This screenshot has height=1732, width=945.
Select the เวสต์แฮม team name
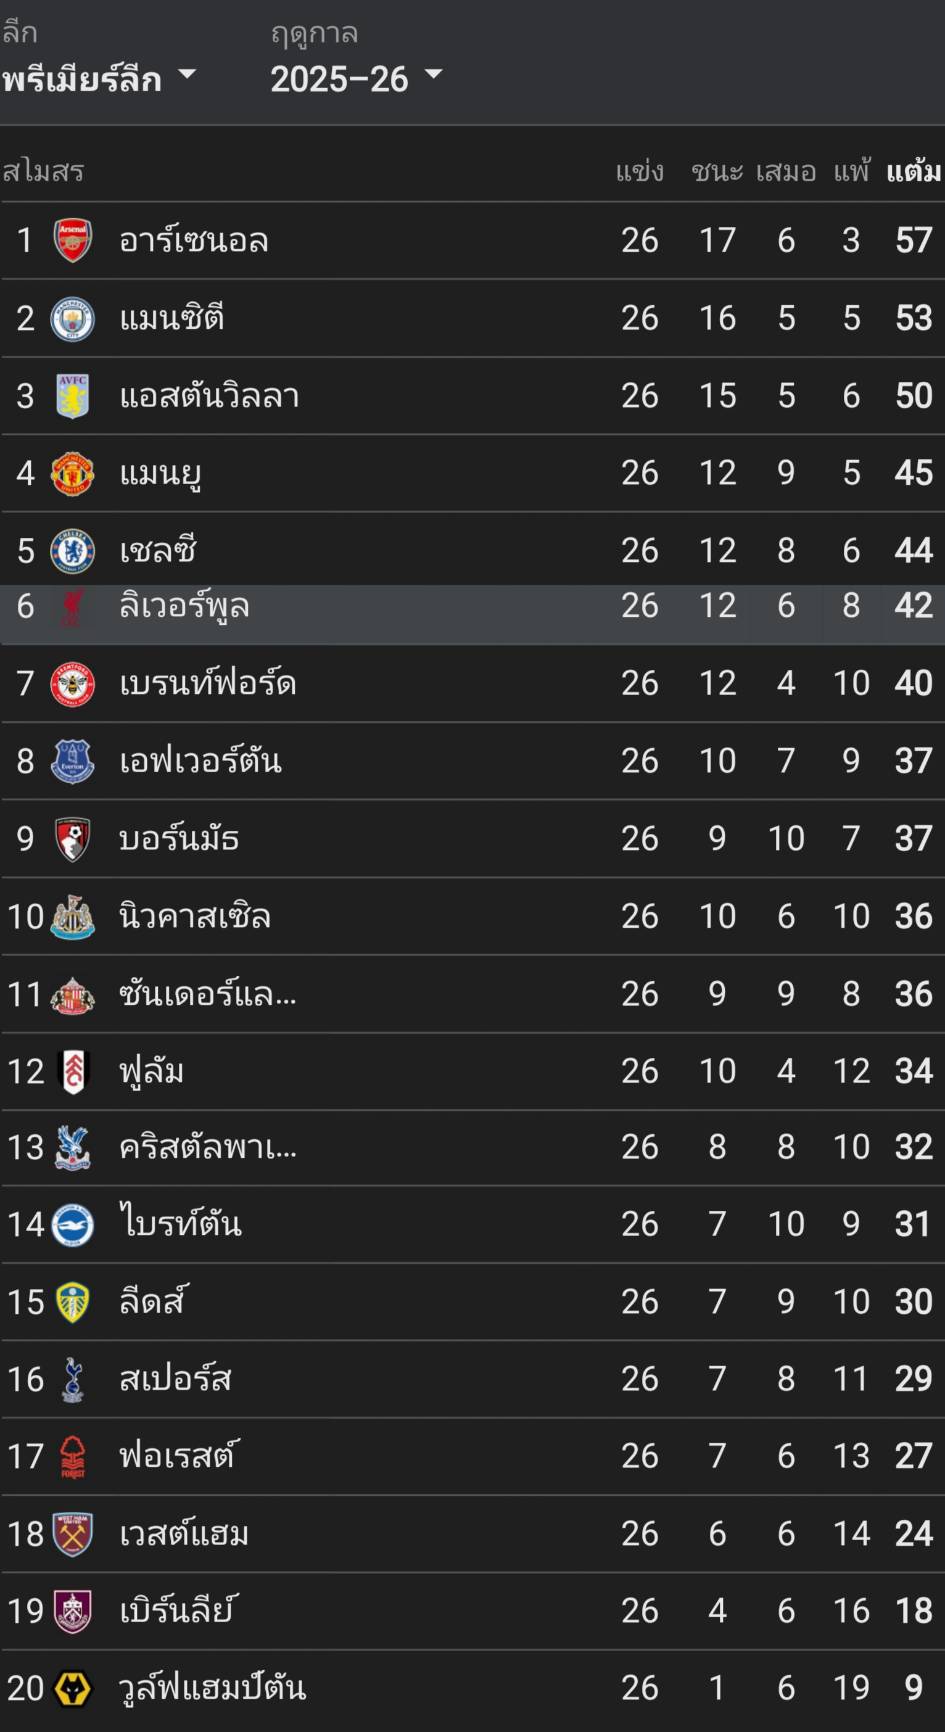point(184,1534)
